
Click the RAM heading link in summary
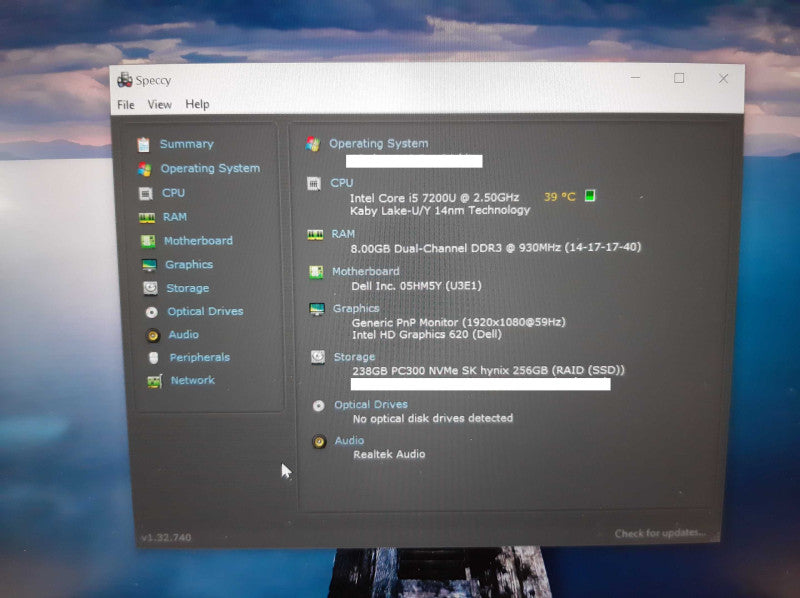[x=343, y=234]
